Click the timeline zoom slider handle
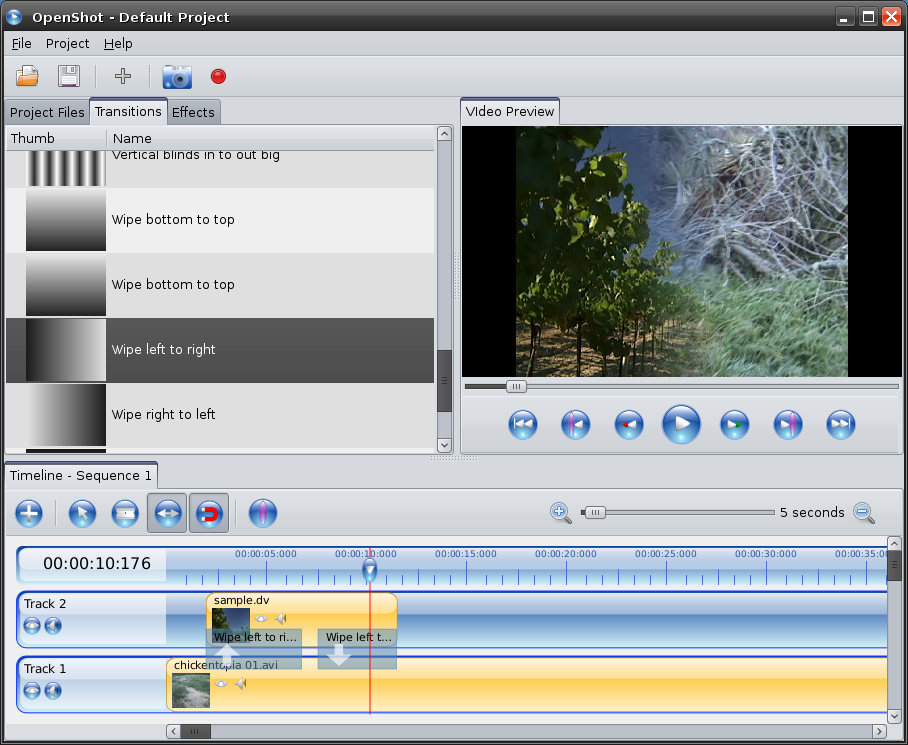This screenshot has width=908, height=745. coord(594,513)
